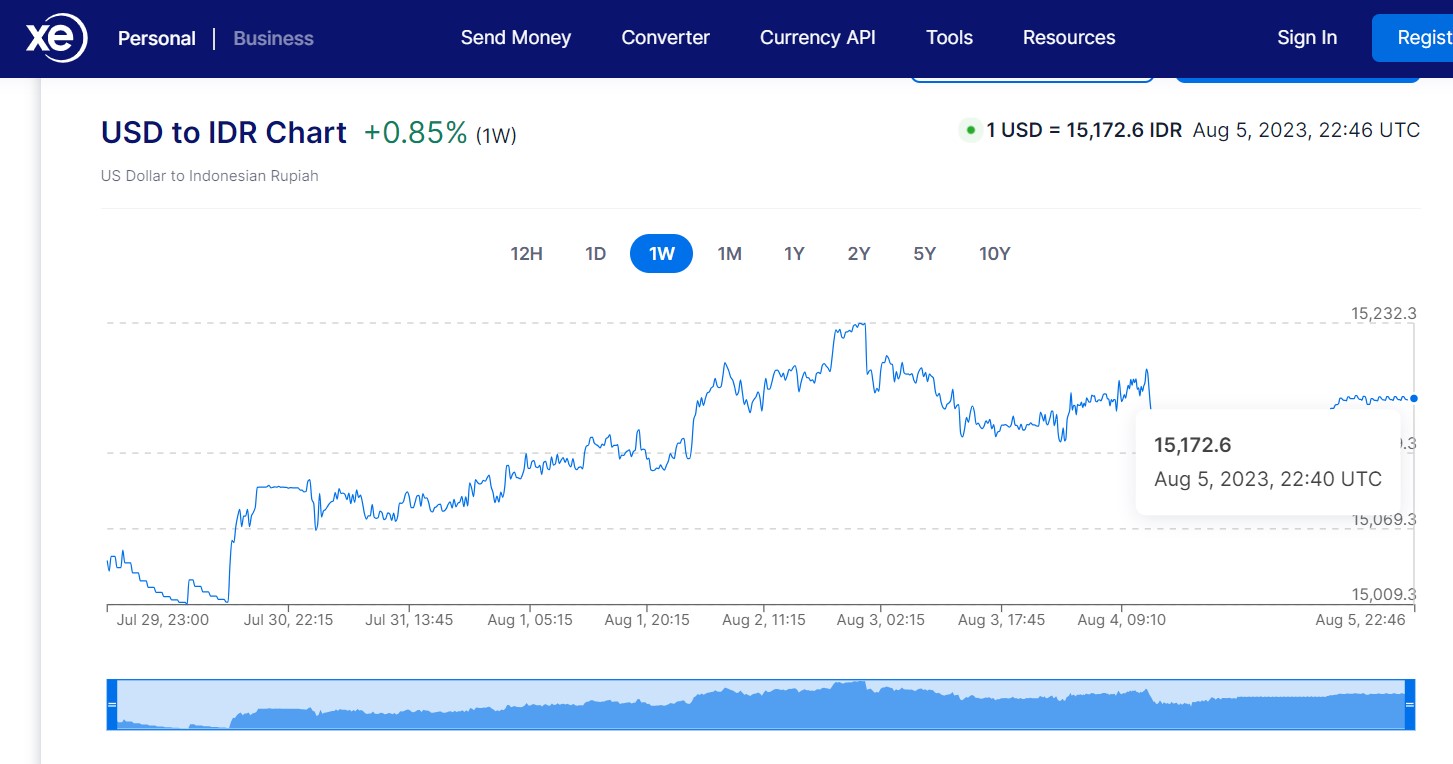
Task: Select the 1D time range
Action: [595, 254]
